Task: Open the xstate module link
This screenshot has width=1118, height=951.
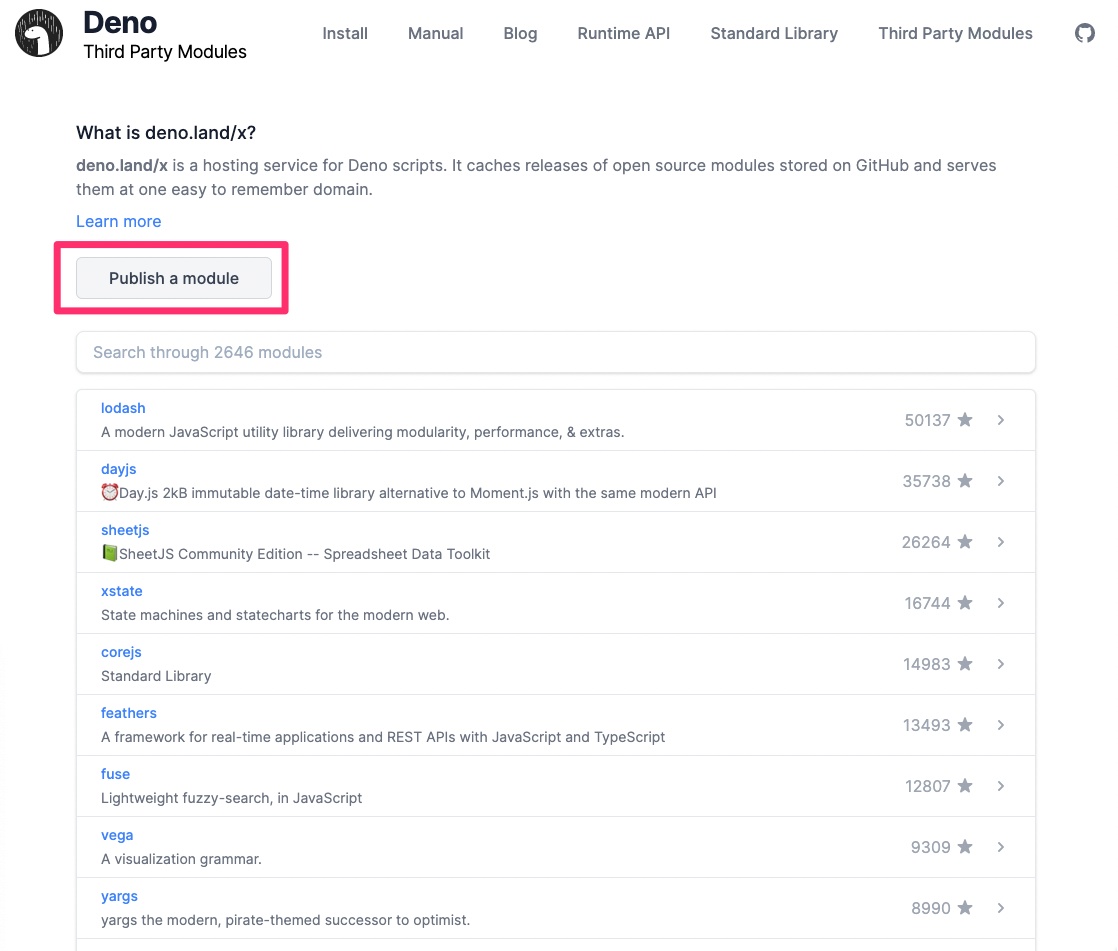Action: pos(122,591)
